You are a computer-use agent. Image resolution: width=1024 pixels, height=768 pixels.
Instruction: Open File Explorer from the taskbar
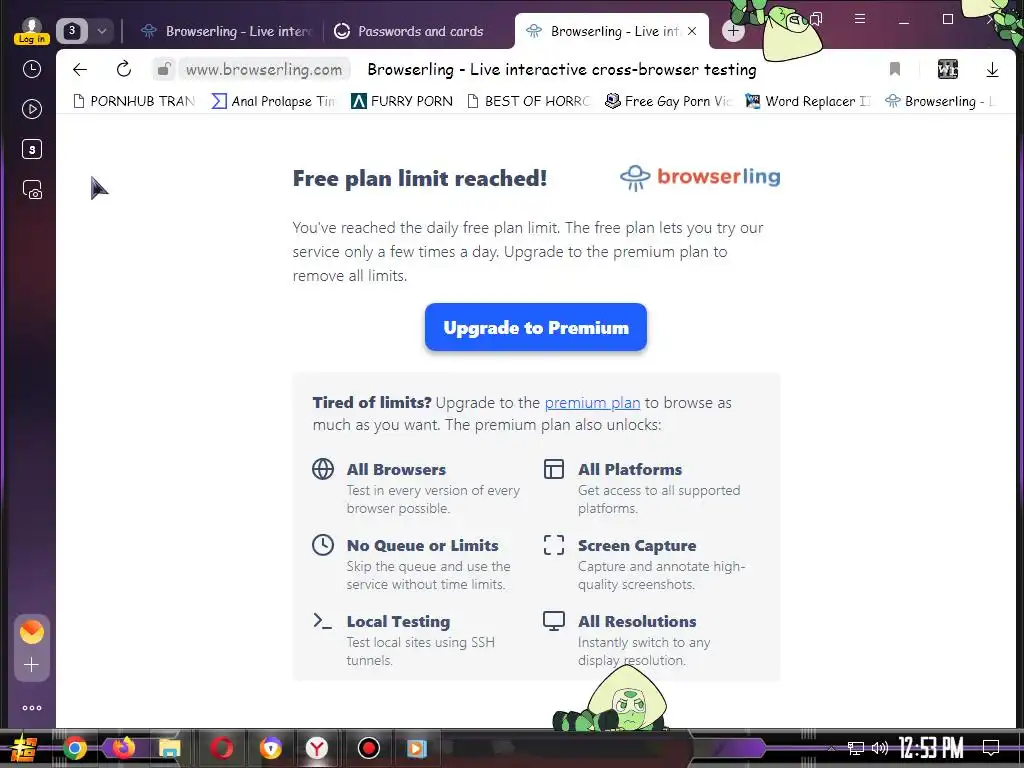tap(170, 748)
